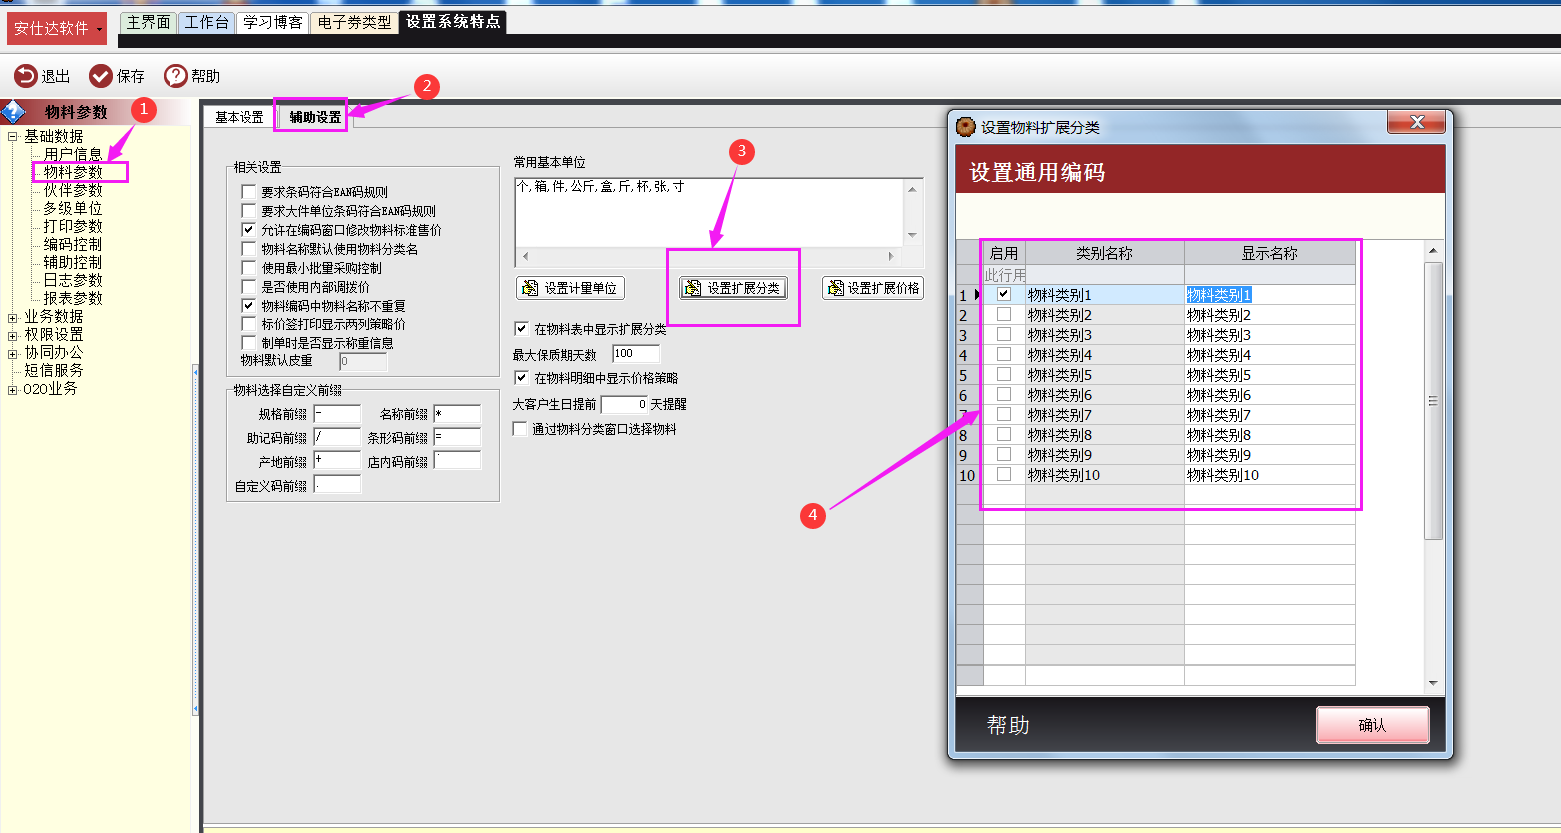The width and height of the screenshot is (1561, 833).
Task: Open 帮助 question mark icon in toolbar
Action: click(x=175, y=76)
